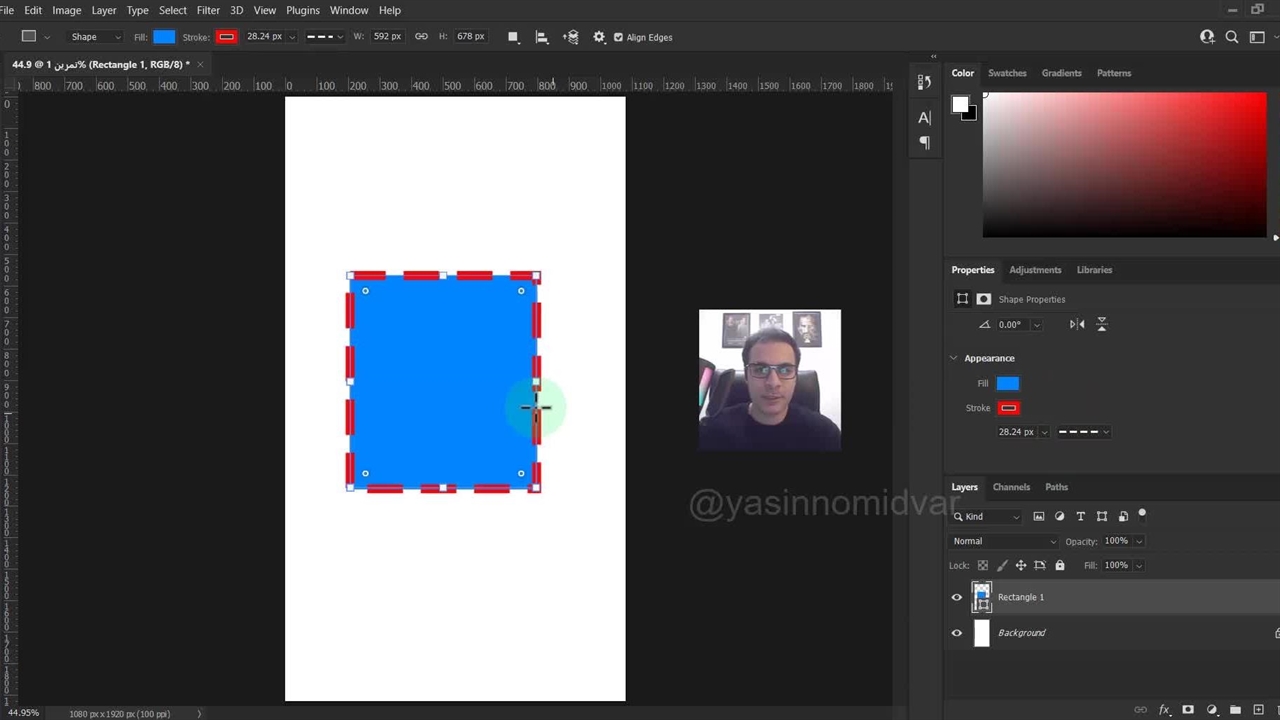1280x720 pixels.
Task: Collapse the Appearance section
Action: pyautogui.click(x=954, y=358)
